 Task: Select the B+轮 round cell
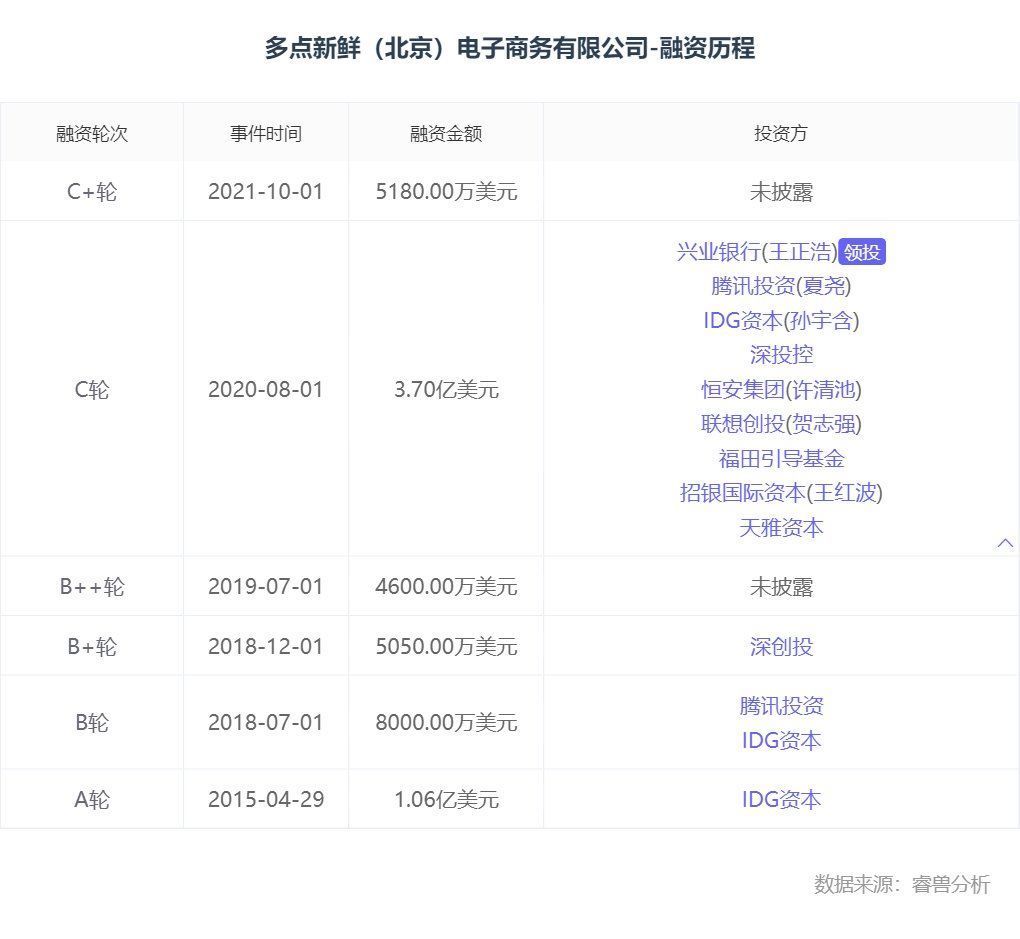[x=92, y=647]
